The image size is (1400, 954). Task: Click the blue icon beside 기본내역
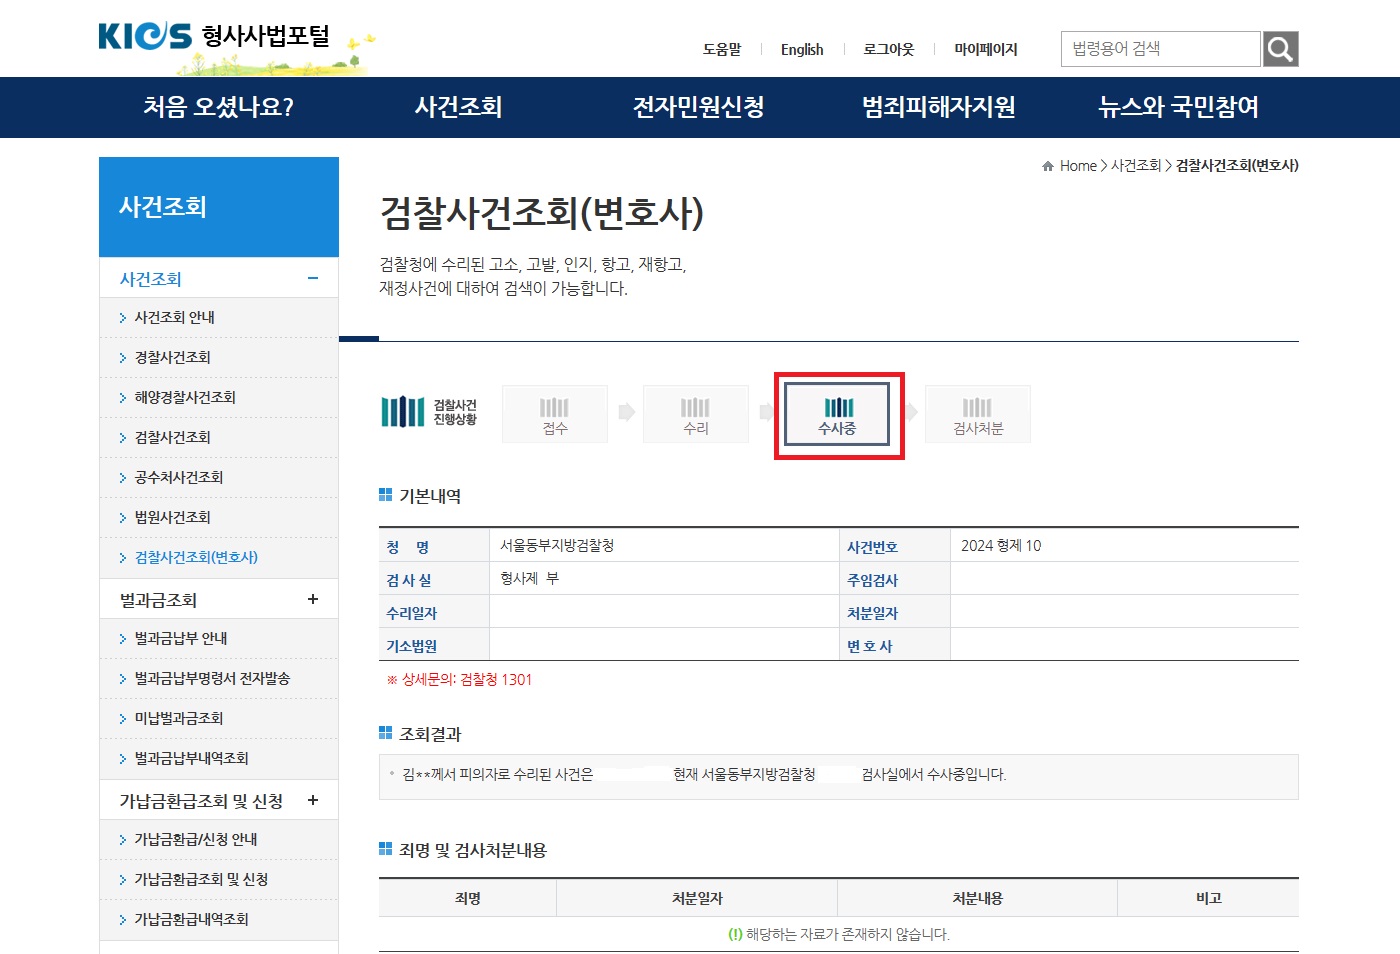click(385, 493)
